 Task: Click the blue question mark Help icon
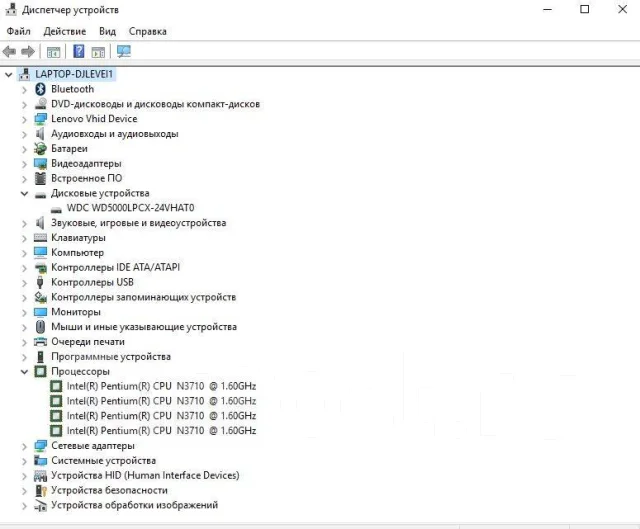[x=78, y=51]
